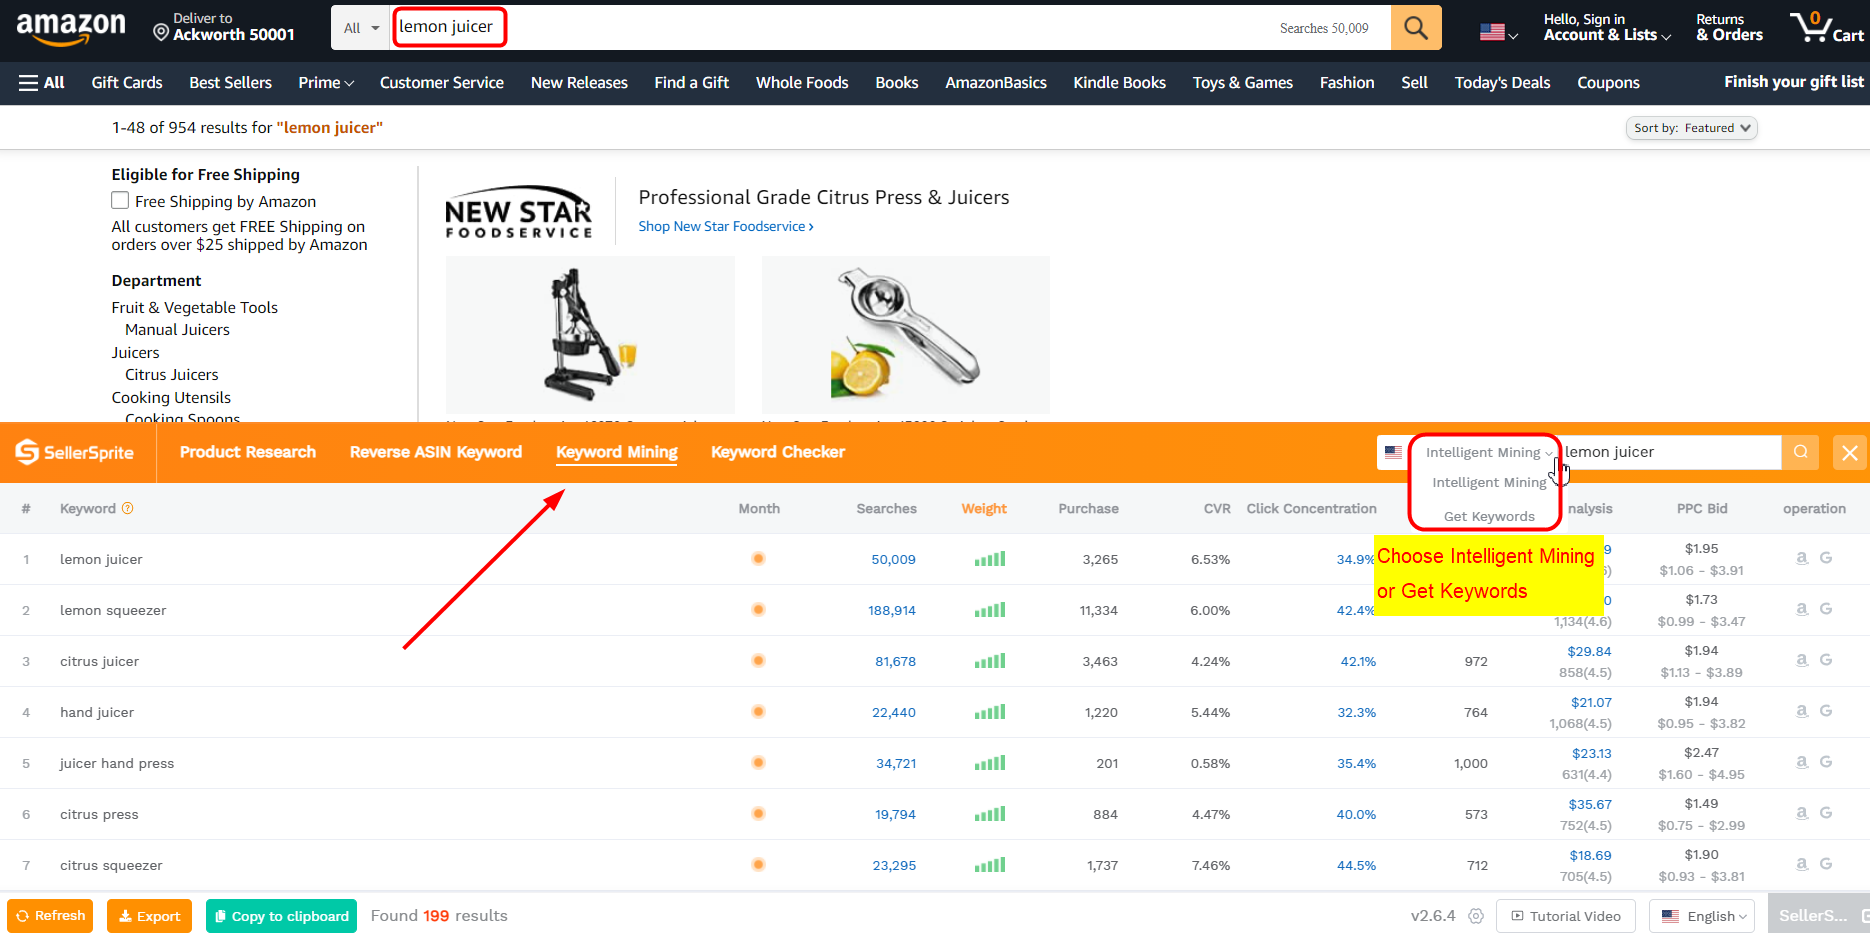Click the Keyword column help icon
1870x933 pixels.
point(127,508)
